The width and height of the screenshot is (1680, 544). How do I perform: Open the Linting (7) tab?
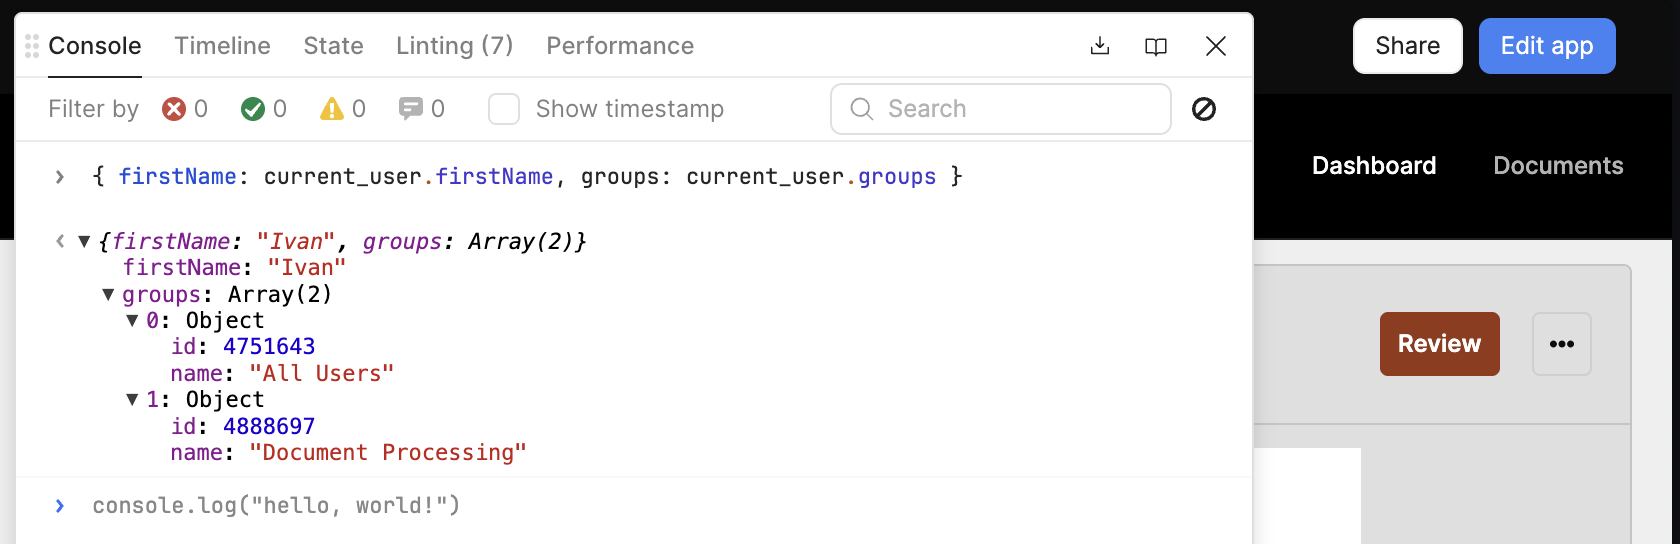tap(454, 46)
